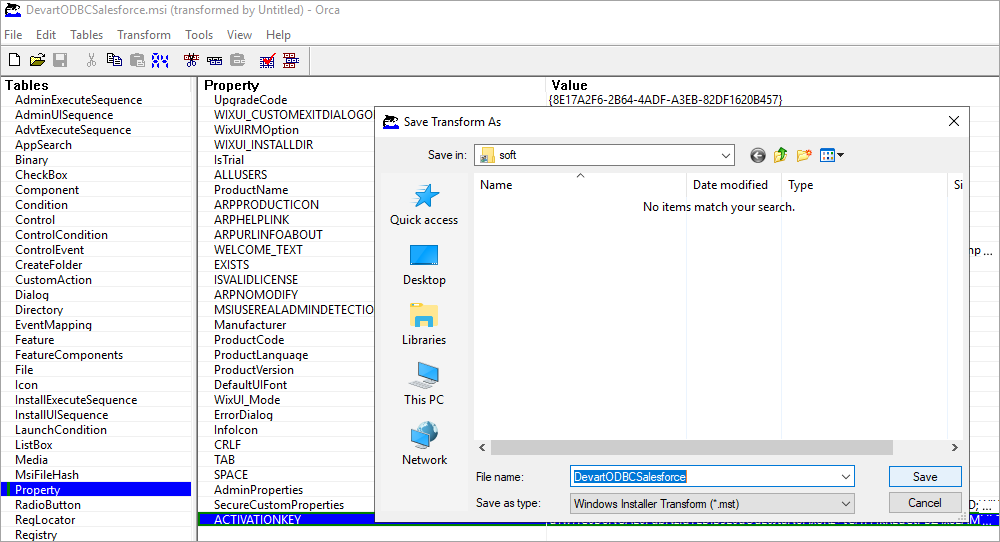Open the Help menu
Viewport: 1000px width, 542px height.
click(x=278, y=34)
